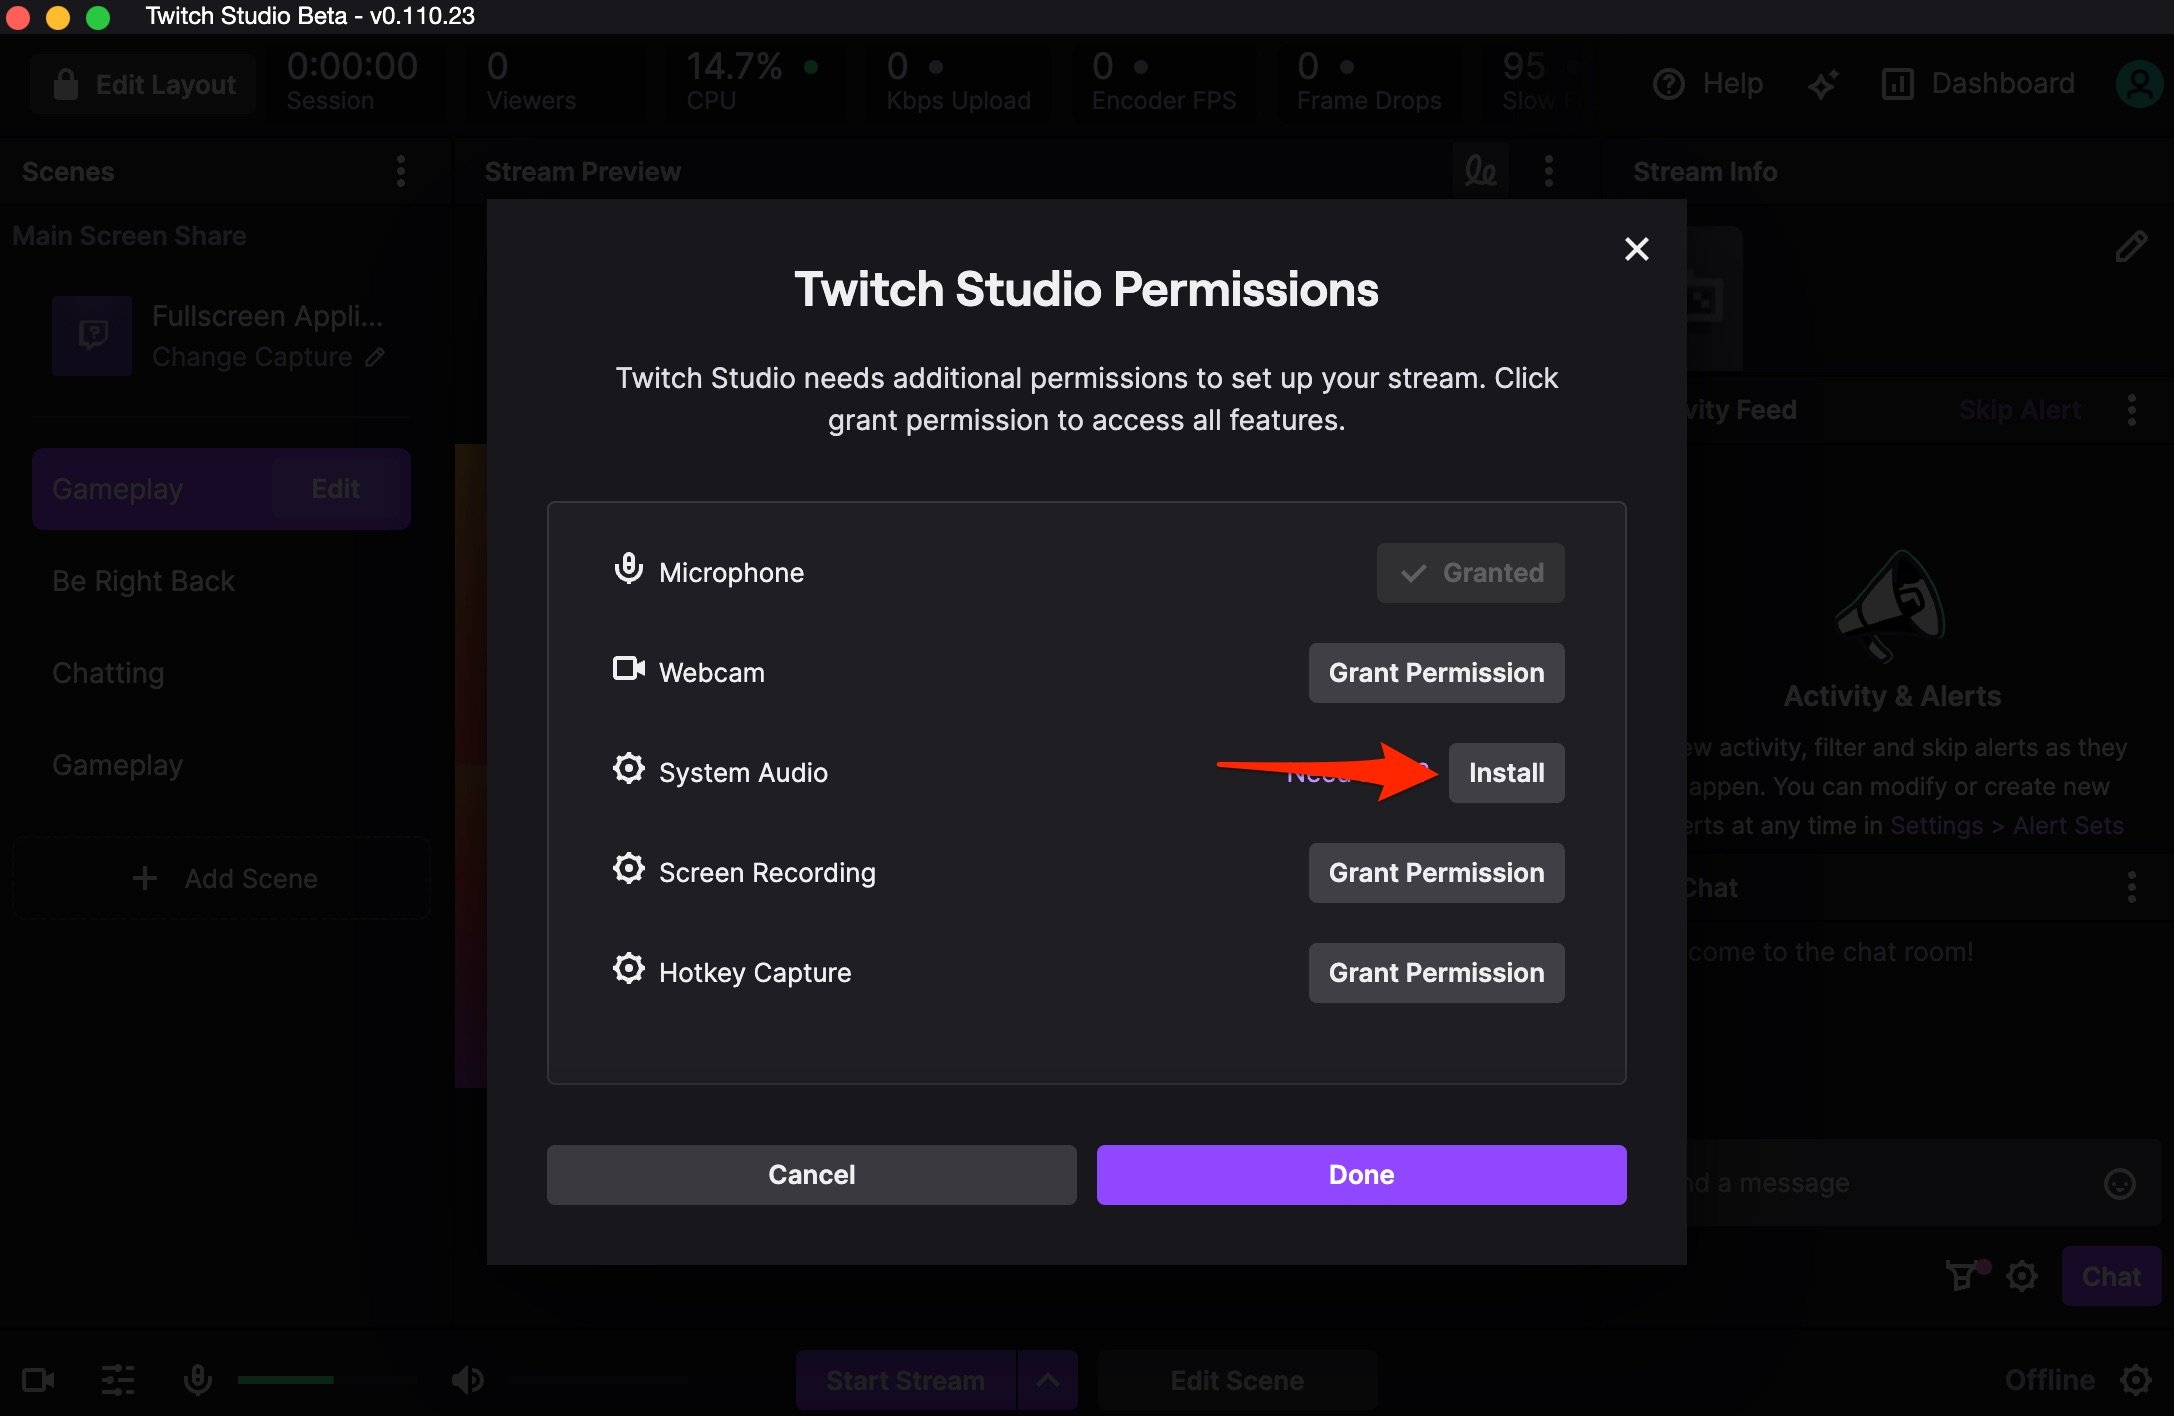The height and width of the screenshot is (1416, 2174).
Task: Mute the microphone in bottom bar
Action: [198, 1381]
